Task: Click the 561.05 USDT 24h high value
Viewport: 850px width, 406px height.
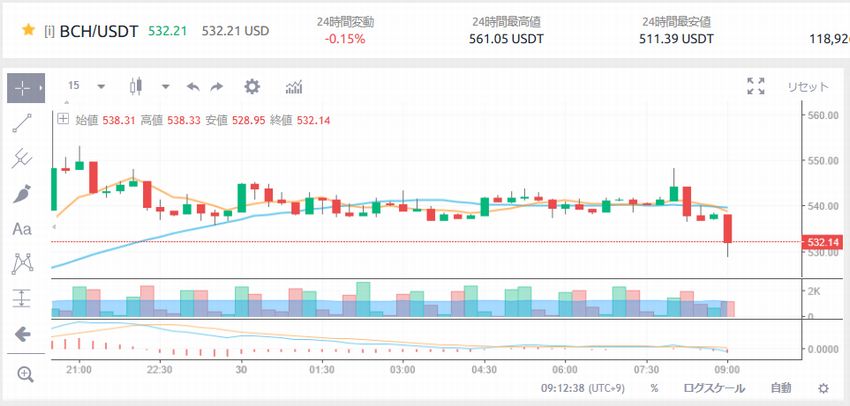Action: point(506,39)
